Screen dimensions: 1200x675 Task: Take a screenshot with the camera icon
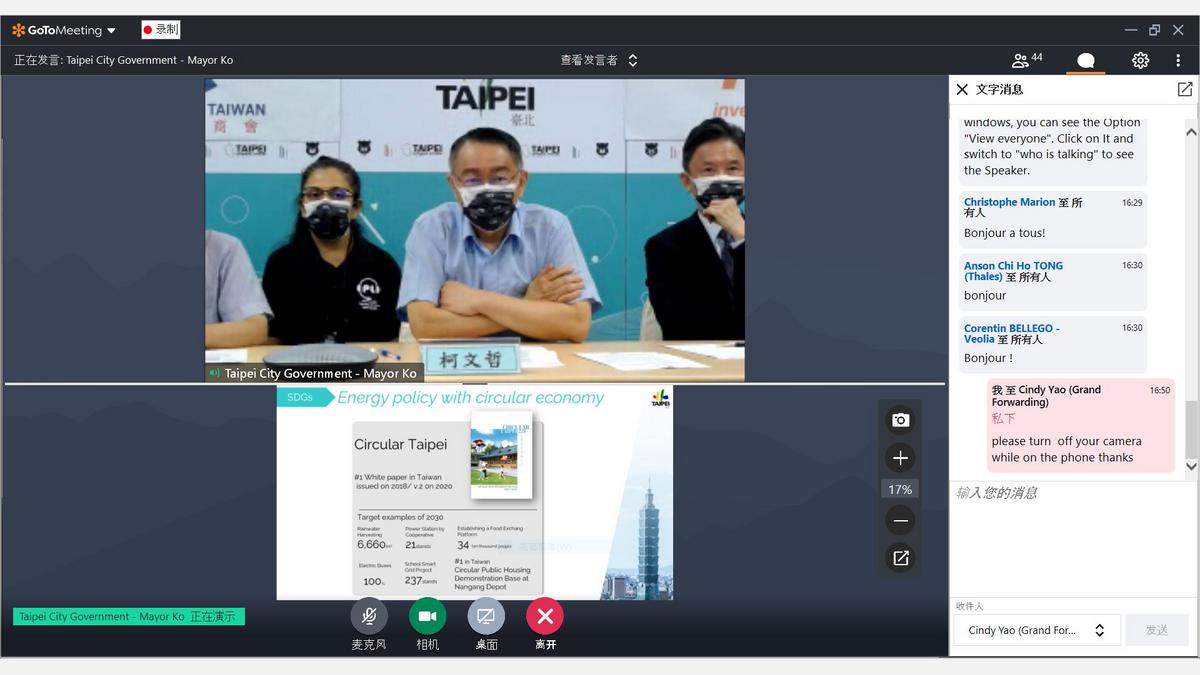coord(900,420)
